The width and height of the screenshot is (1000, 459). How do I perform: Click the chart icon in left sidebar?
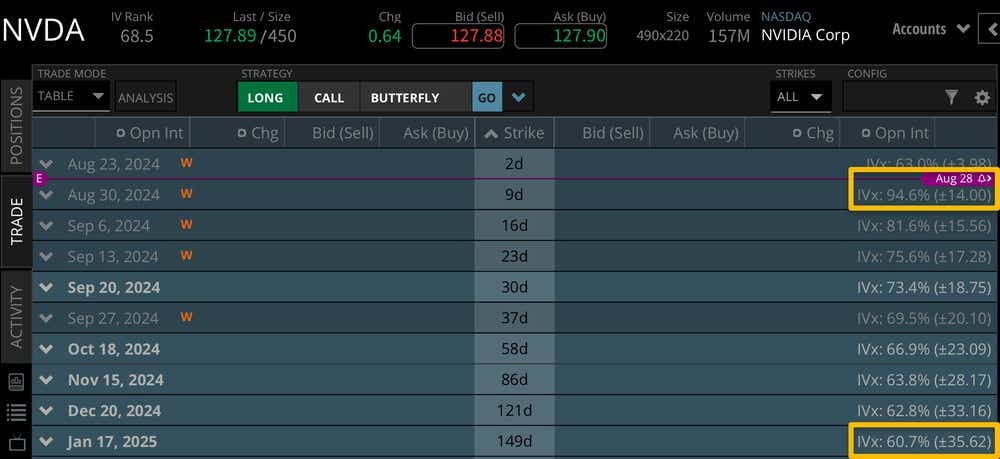pos(16,382)
